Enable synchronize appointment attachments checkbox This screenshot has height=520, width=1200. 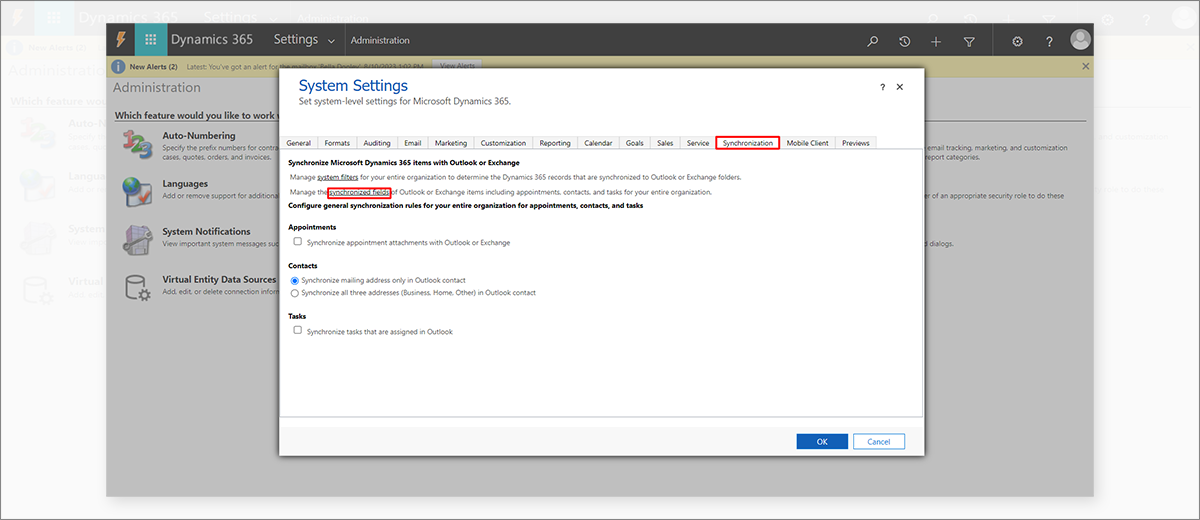pyautogui.click(x=298, y=241)
